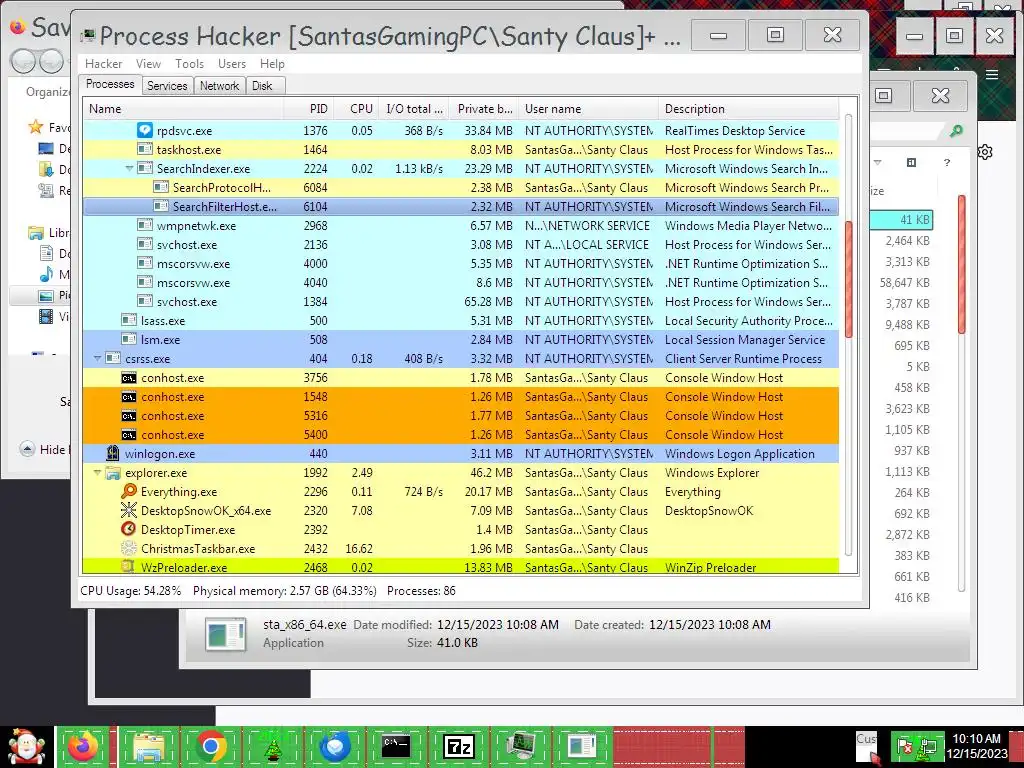Open the command prompt taskbar icon
The height and width of the screenshot is (768, 1024).
[396, 746]
